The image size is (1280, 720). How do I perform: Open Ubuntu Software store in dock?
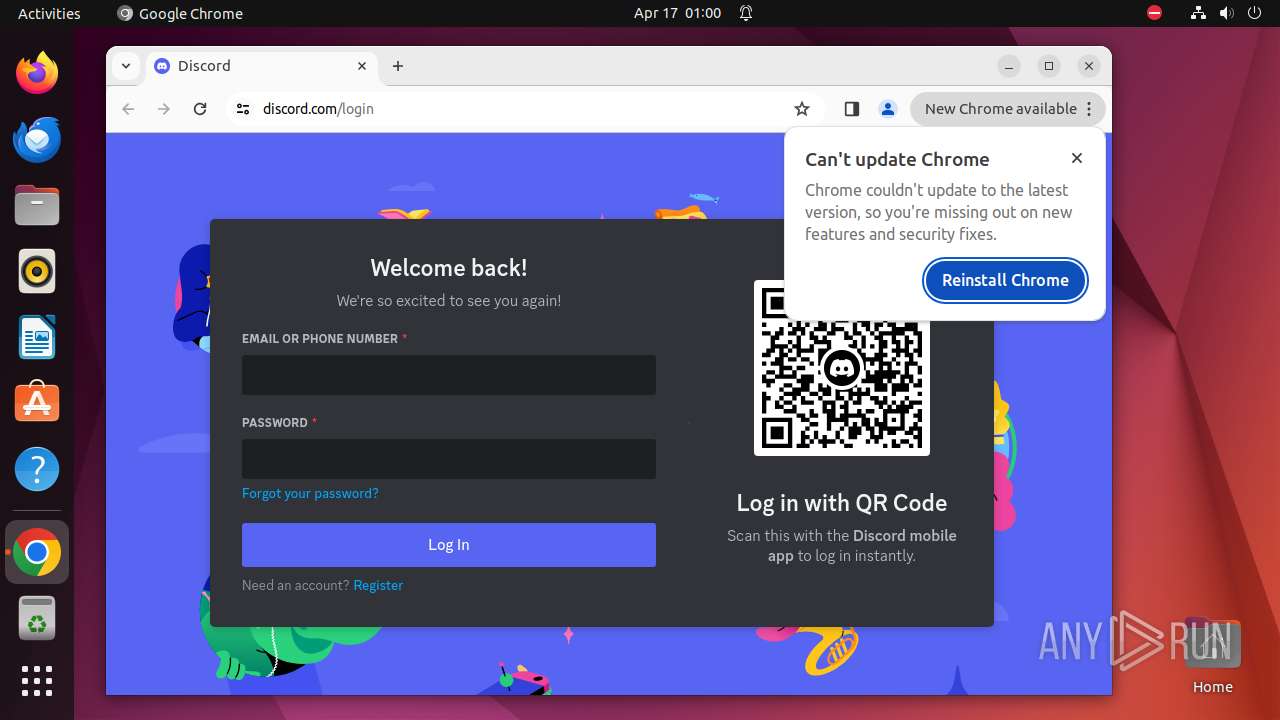click(37, 403)
